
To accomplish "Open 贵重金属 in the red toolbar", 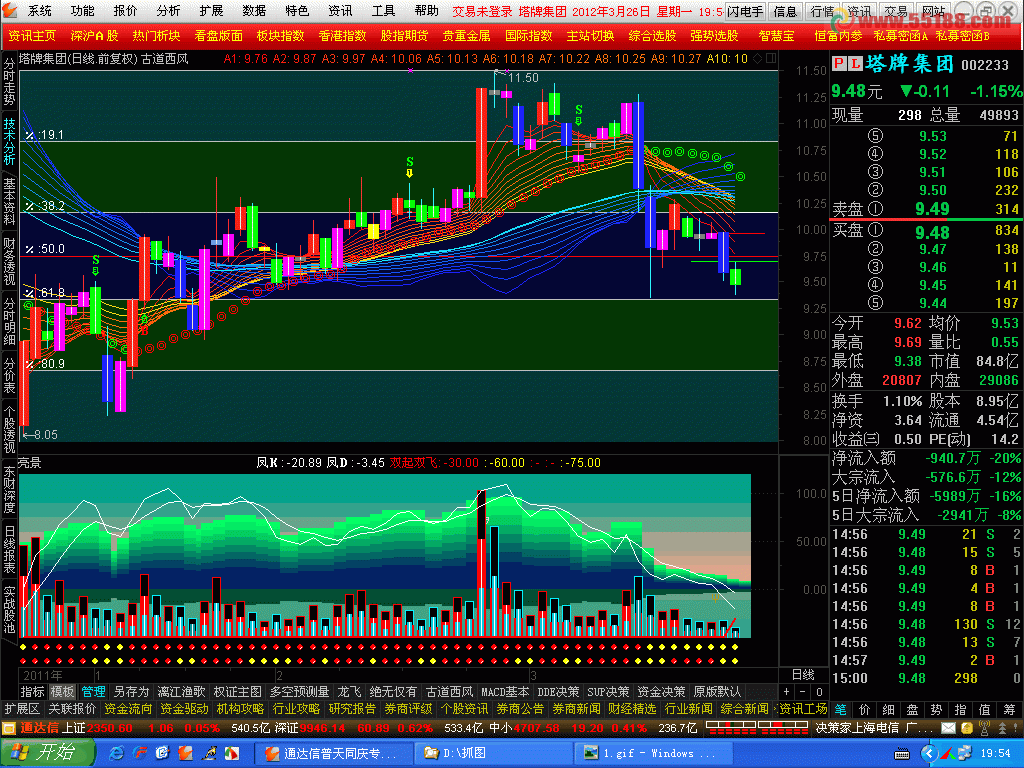I will point(466,36).
